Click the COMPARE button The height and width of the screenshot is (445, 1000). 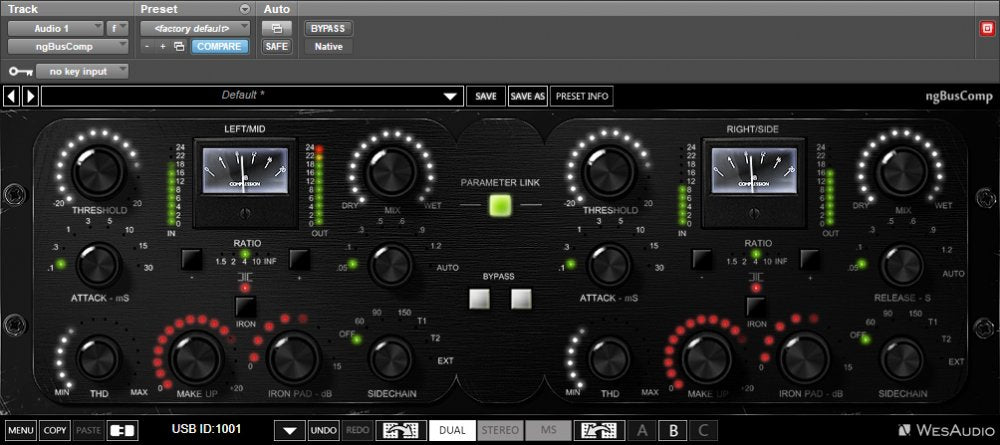[220, 46]
